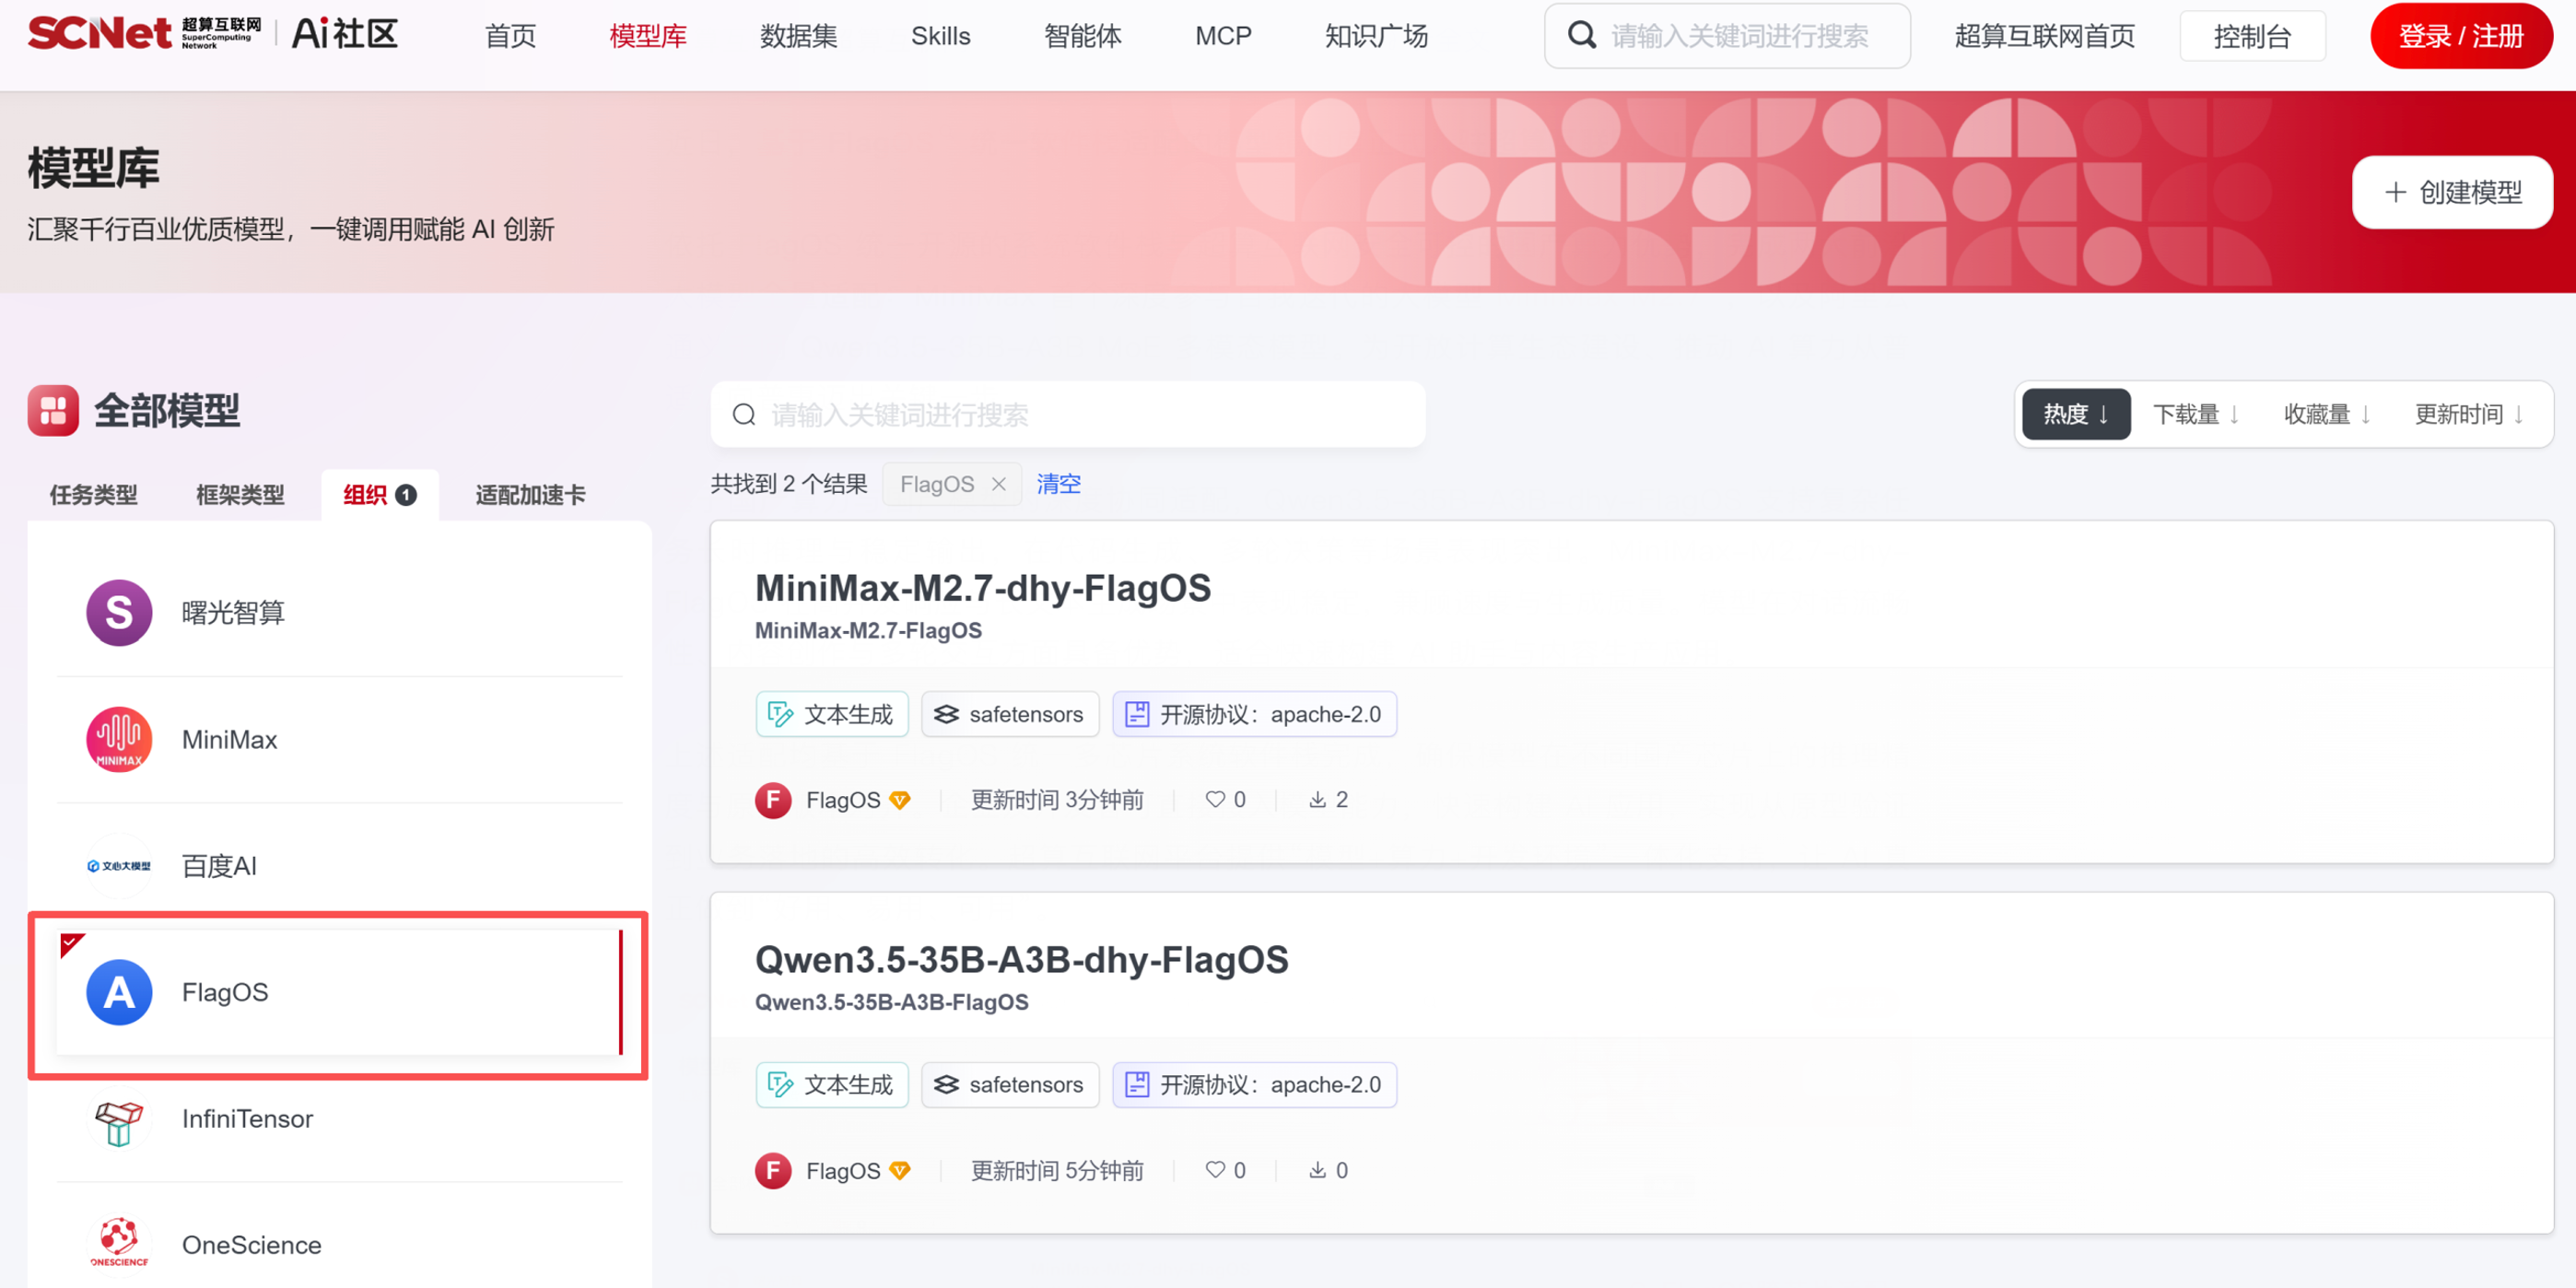Click download icon on Qwen3.5-35B card

[x=1318, y=1170]
